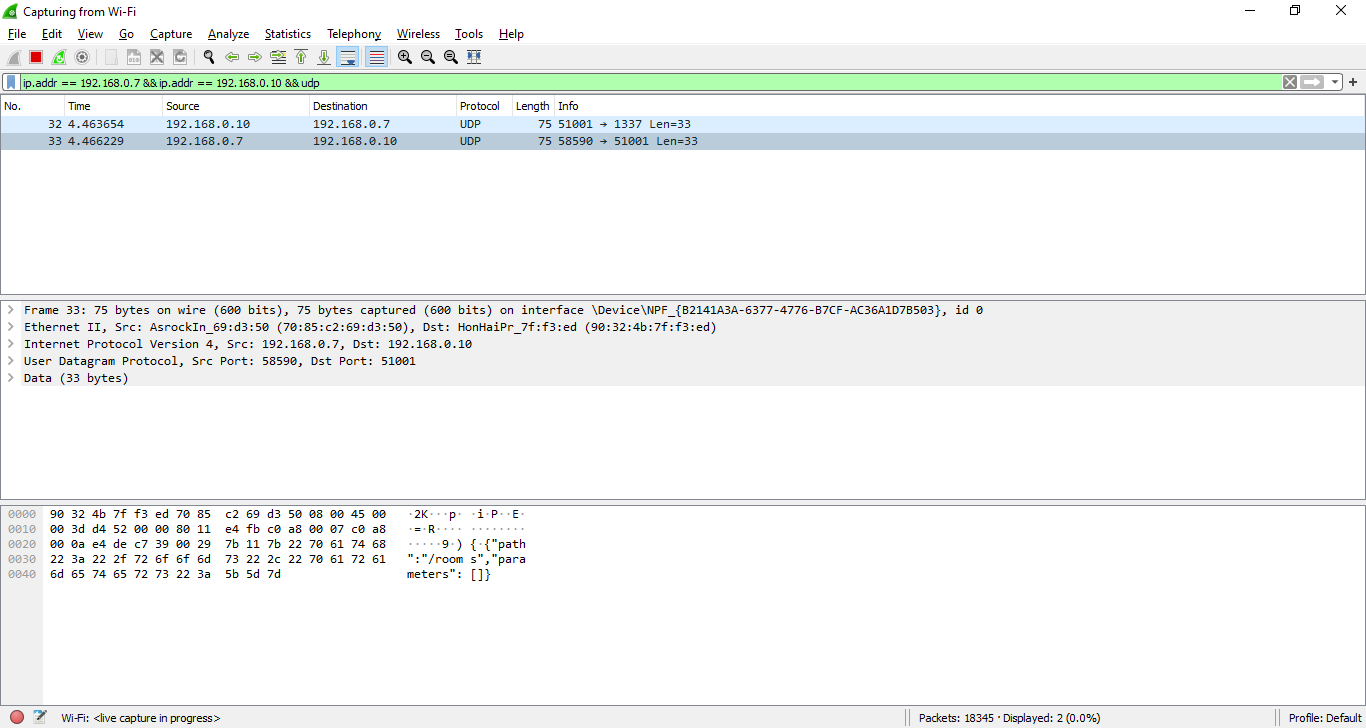
Task: Zoom in on the packet list text
Action: click(404, 57)
